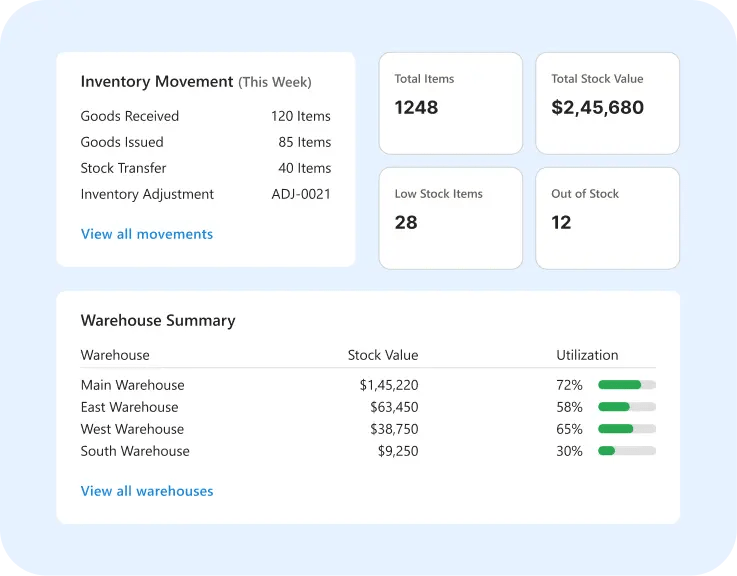This screenshot has height=576, width=737.
Task: Select the South Warehouse row name
Action: pos(135,451)
